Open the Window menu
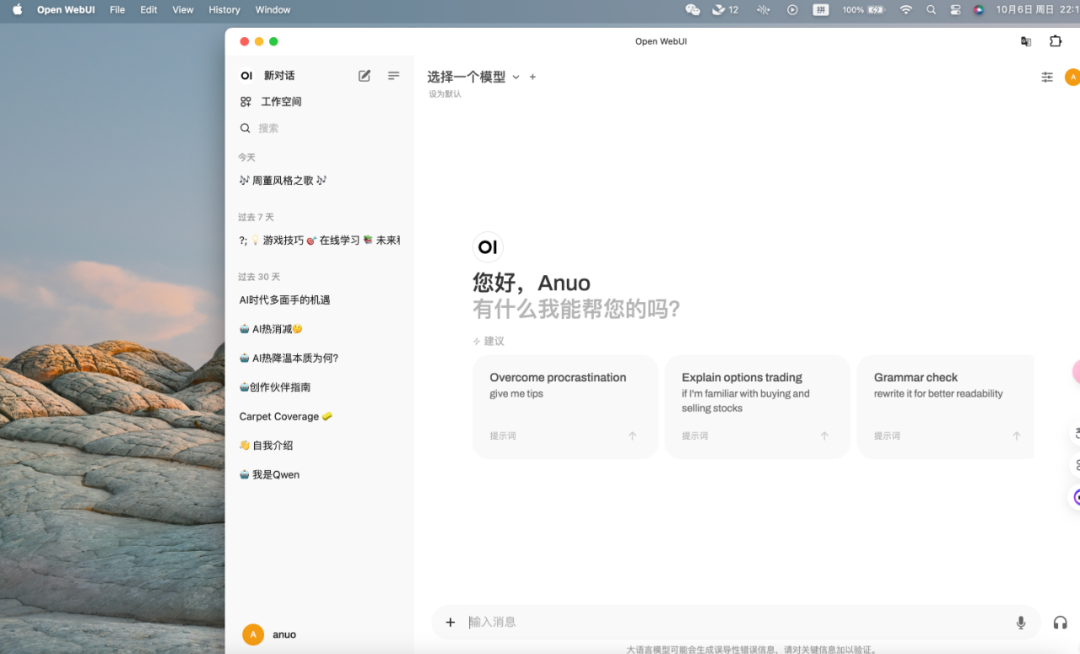The image size is (1080, 654). (273, 10)
